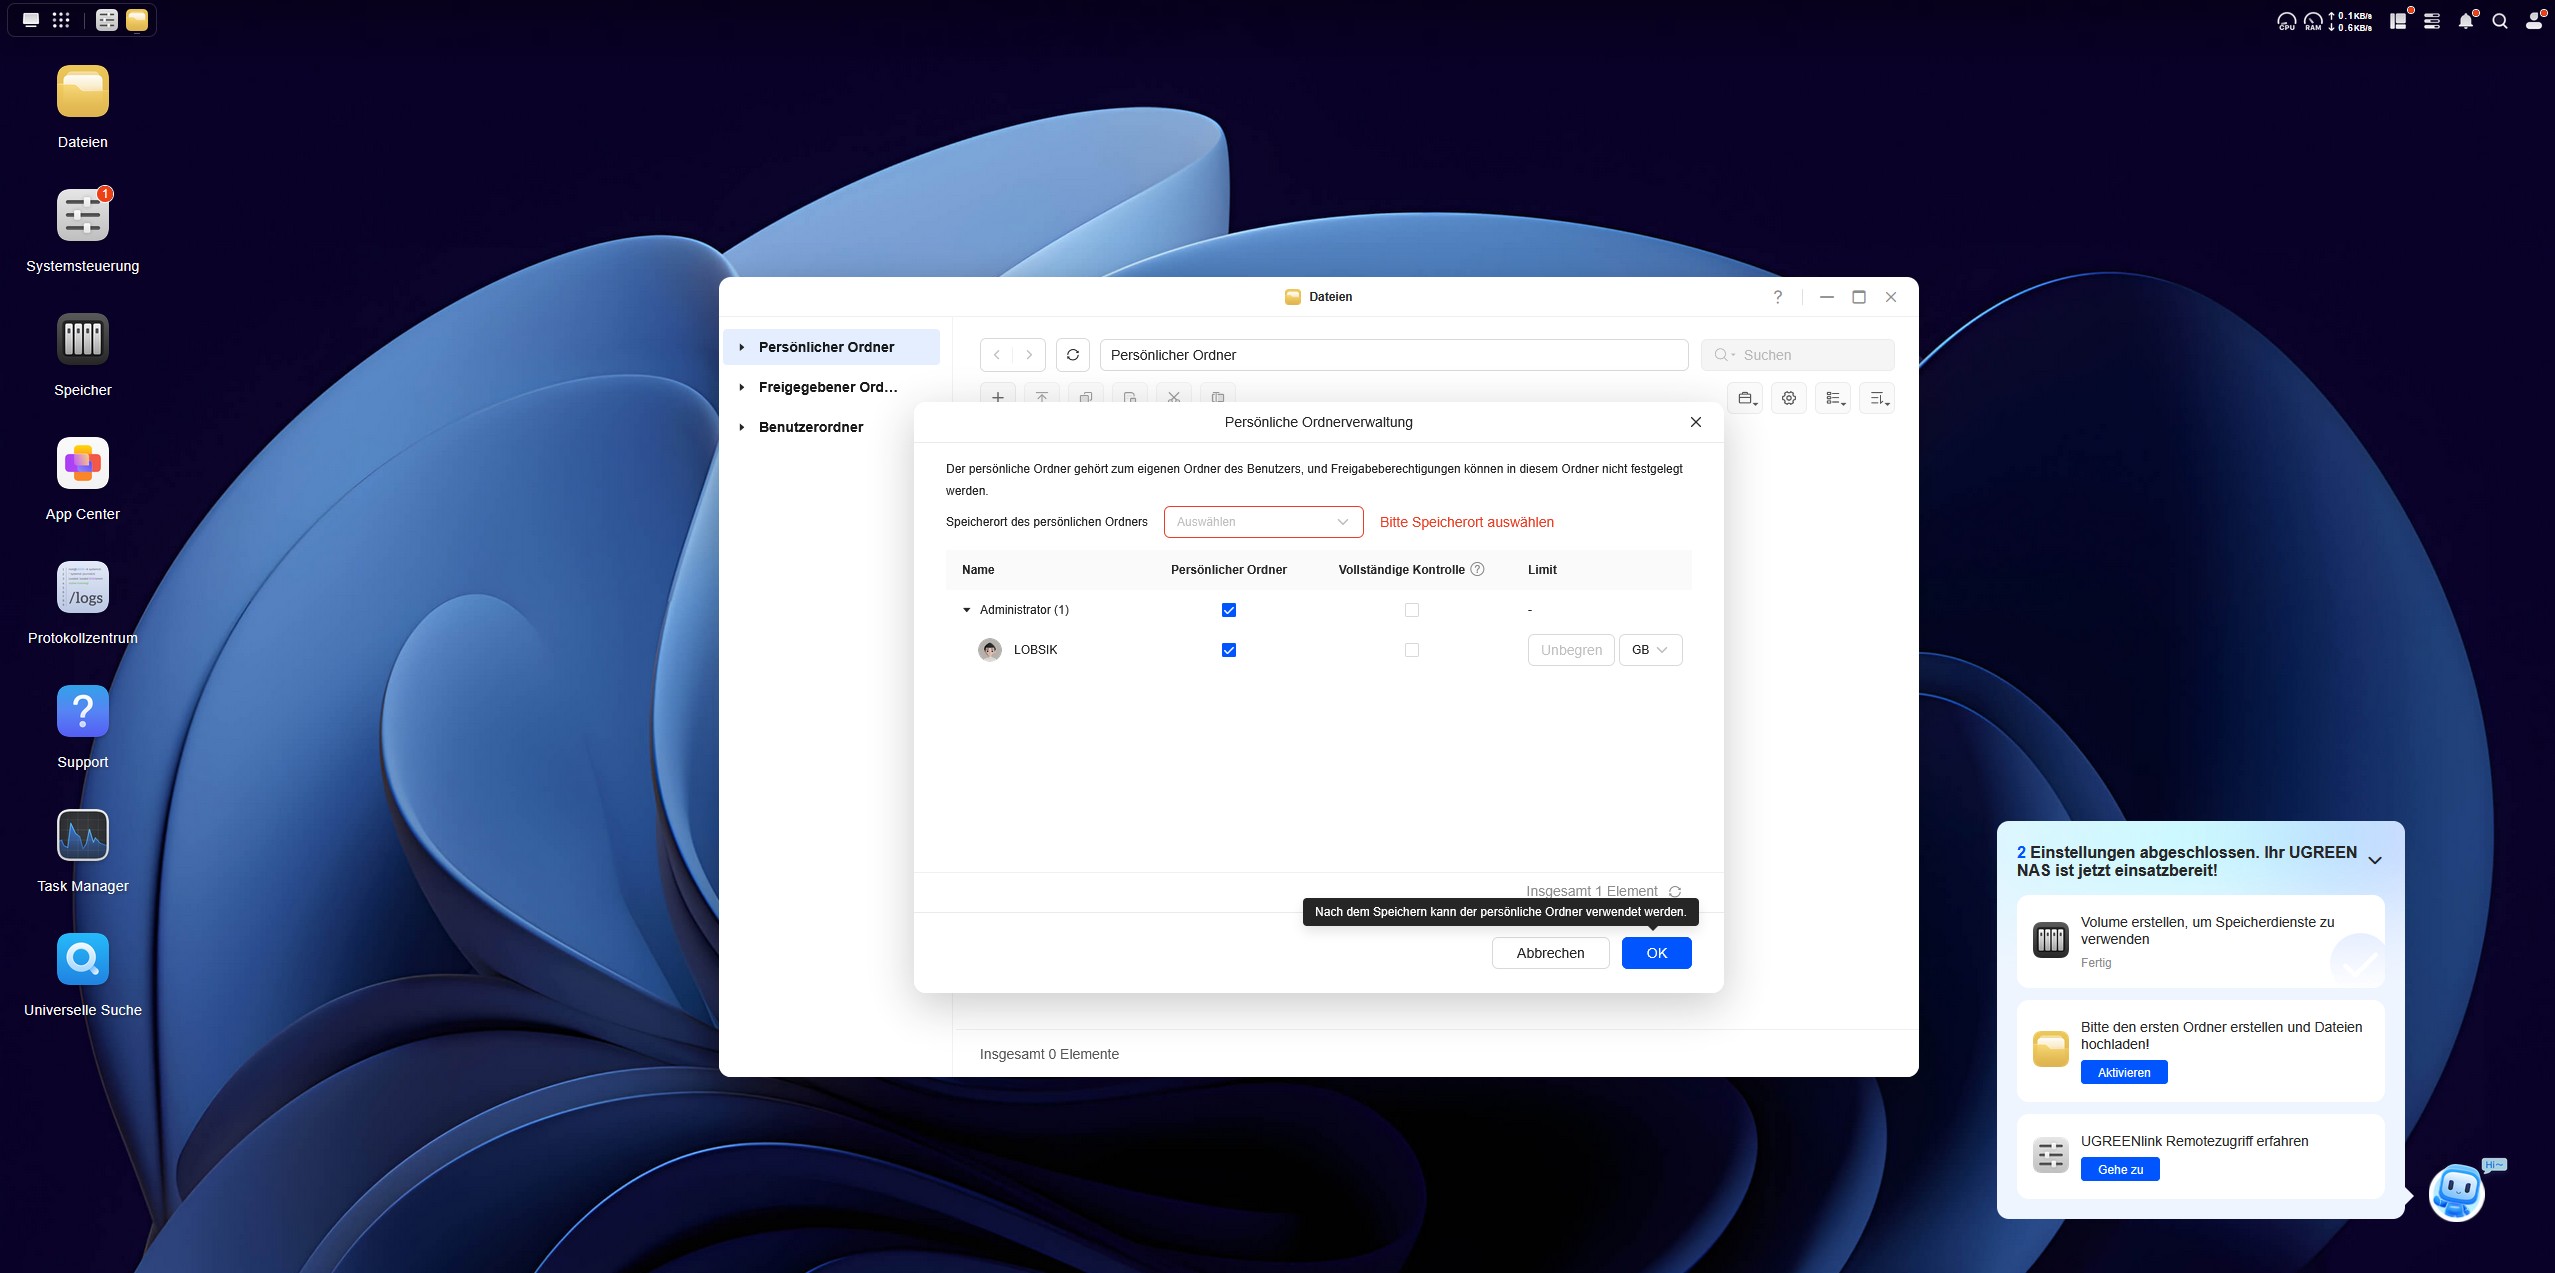Viewport: 2555px width, 1273px height.
Task: Enable Vollständige Kontrolle for LOBSIK
Action: (1411, 650)
